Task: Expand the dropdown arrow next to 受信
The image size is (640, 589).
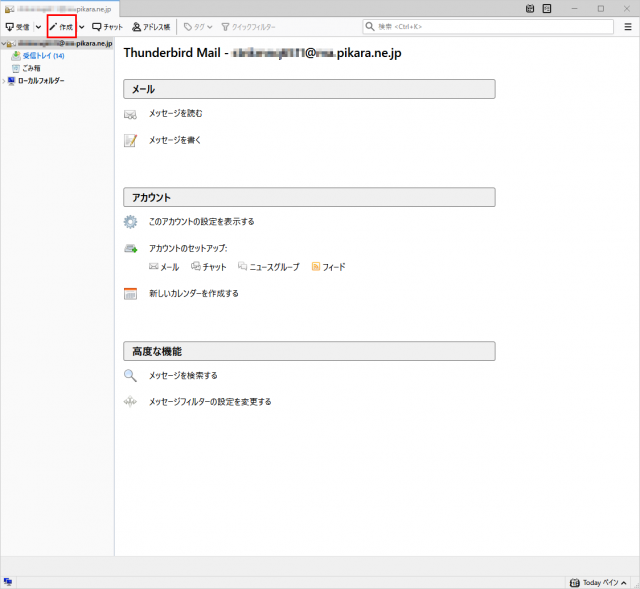Action: 38,26
